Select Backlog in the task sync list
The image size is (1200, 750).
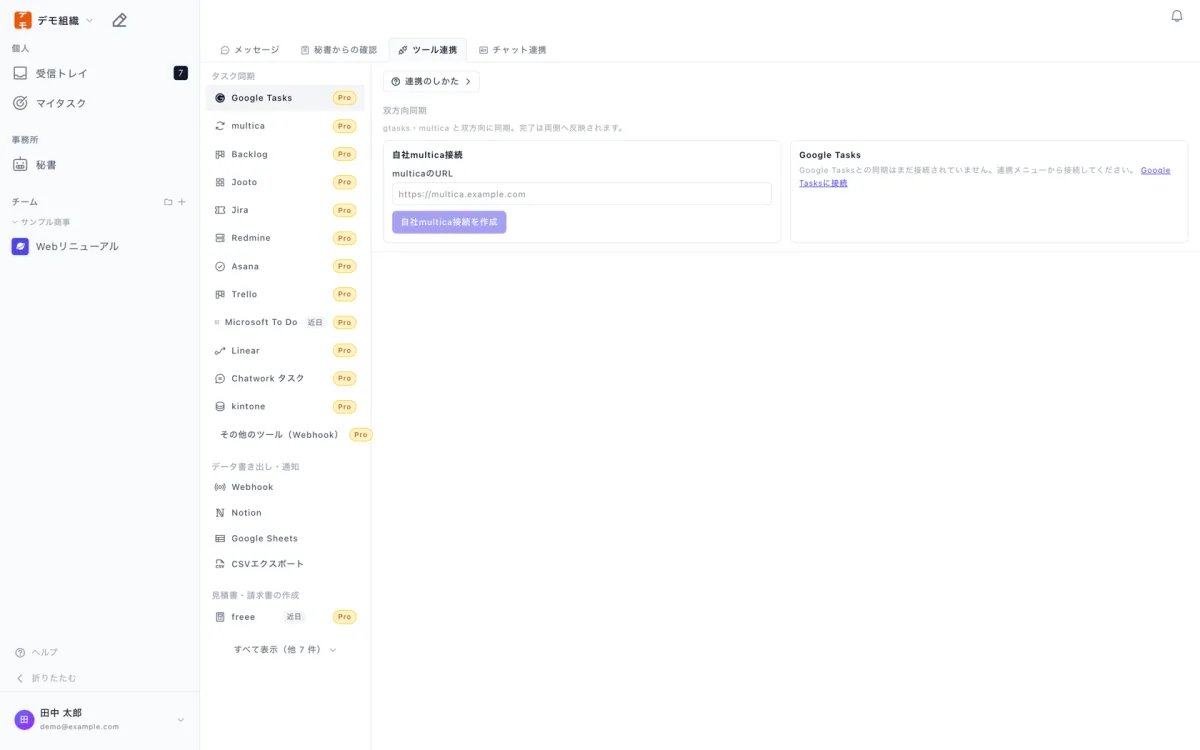pyautogui.click(x=286, y=154)
